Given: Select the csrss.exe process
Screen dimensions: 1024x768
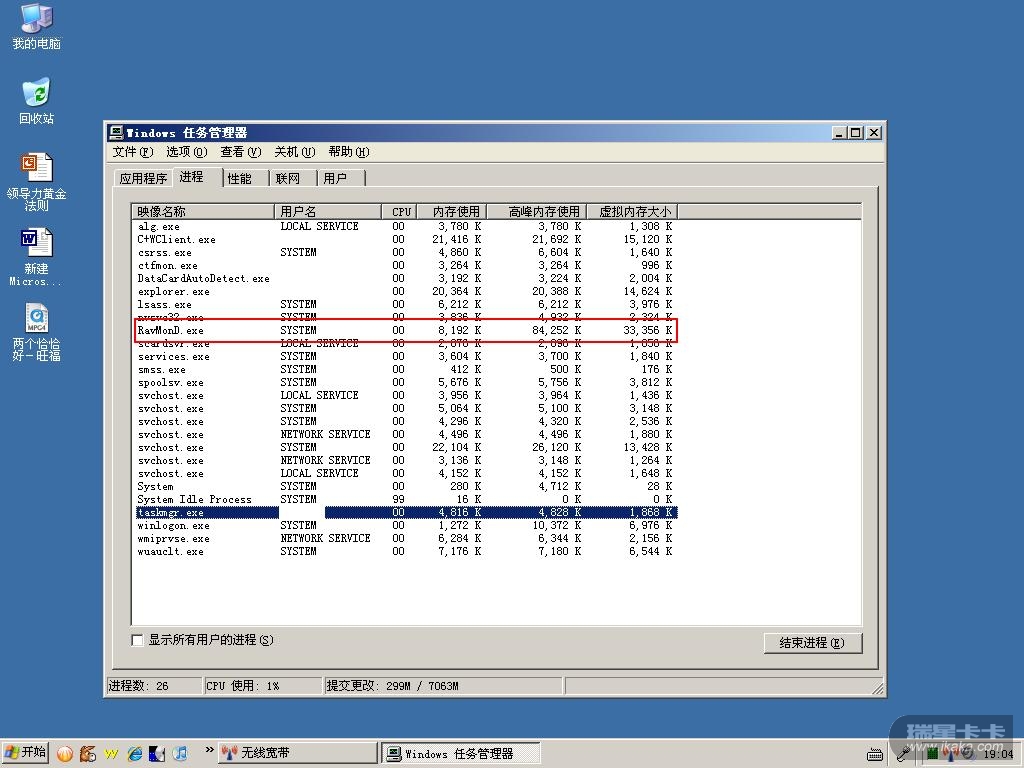Looking at the screenshot, I should click(x=405, y=252).
